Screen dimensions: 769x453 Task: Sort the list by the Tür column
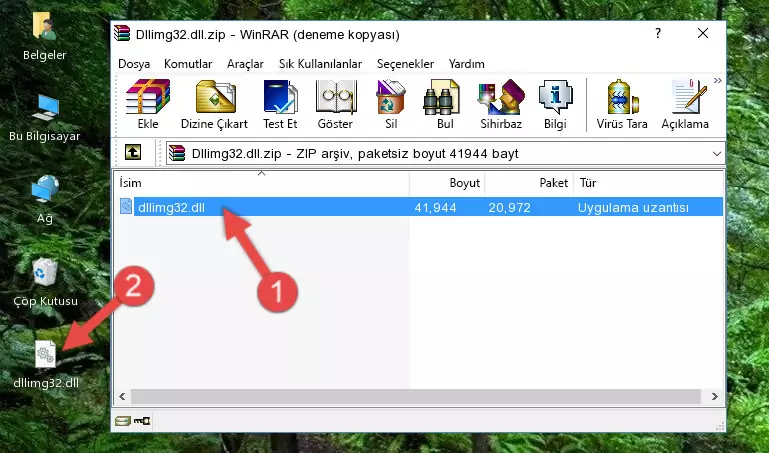pyautogui.click(x=648, y=183)
